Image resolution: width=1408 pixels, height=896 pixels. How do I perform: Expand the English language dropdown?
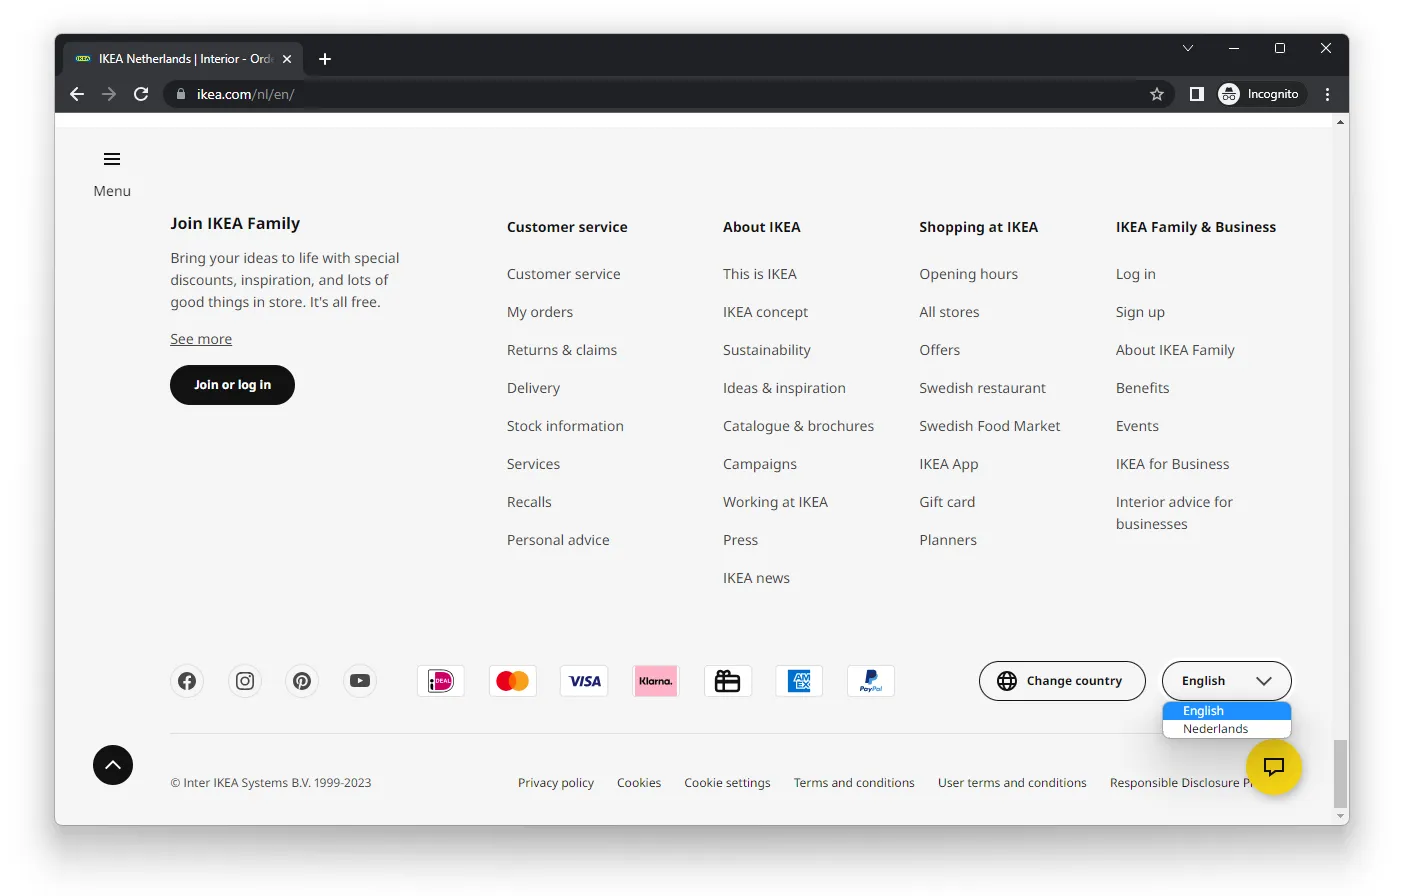point(1227,681)
